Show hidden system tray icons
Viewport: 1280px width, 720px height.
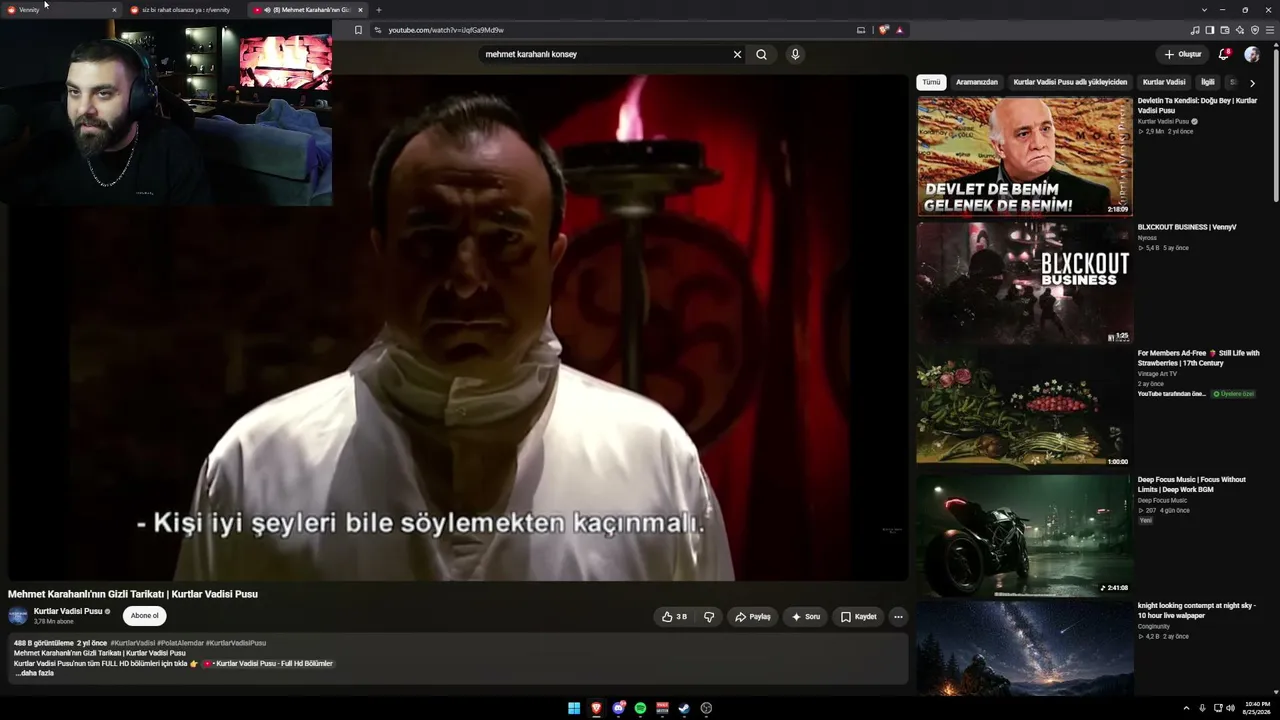pyautogui.click(x=1188, y=708)
